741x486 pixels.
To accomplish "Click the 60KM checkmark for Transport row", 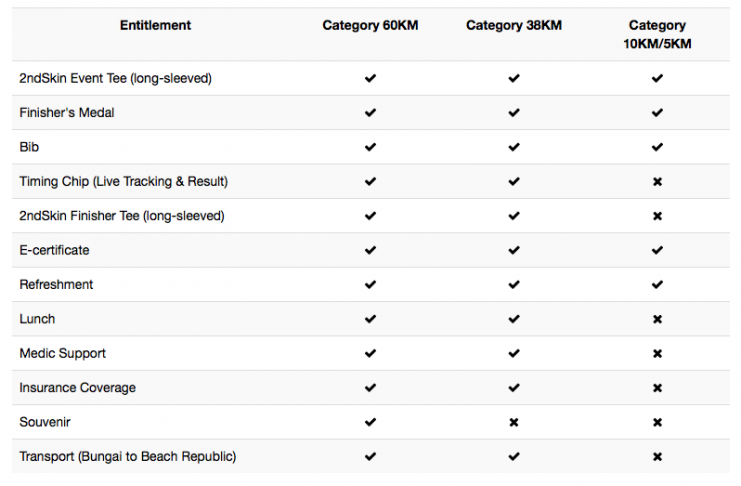I will pos(370,457).
